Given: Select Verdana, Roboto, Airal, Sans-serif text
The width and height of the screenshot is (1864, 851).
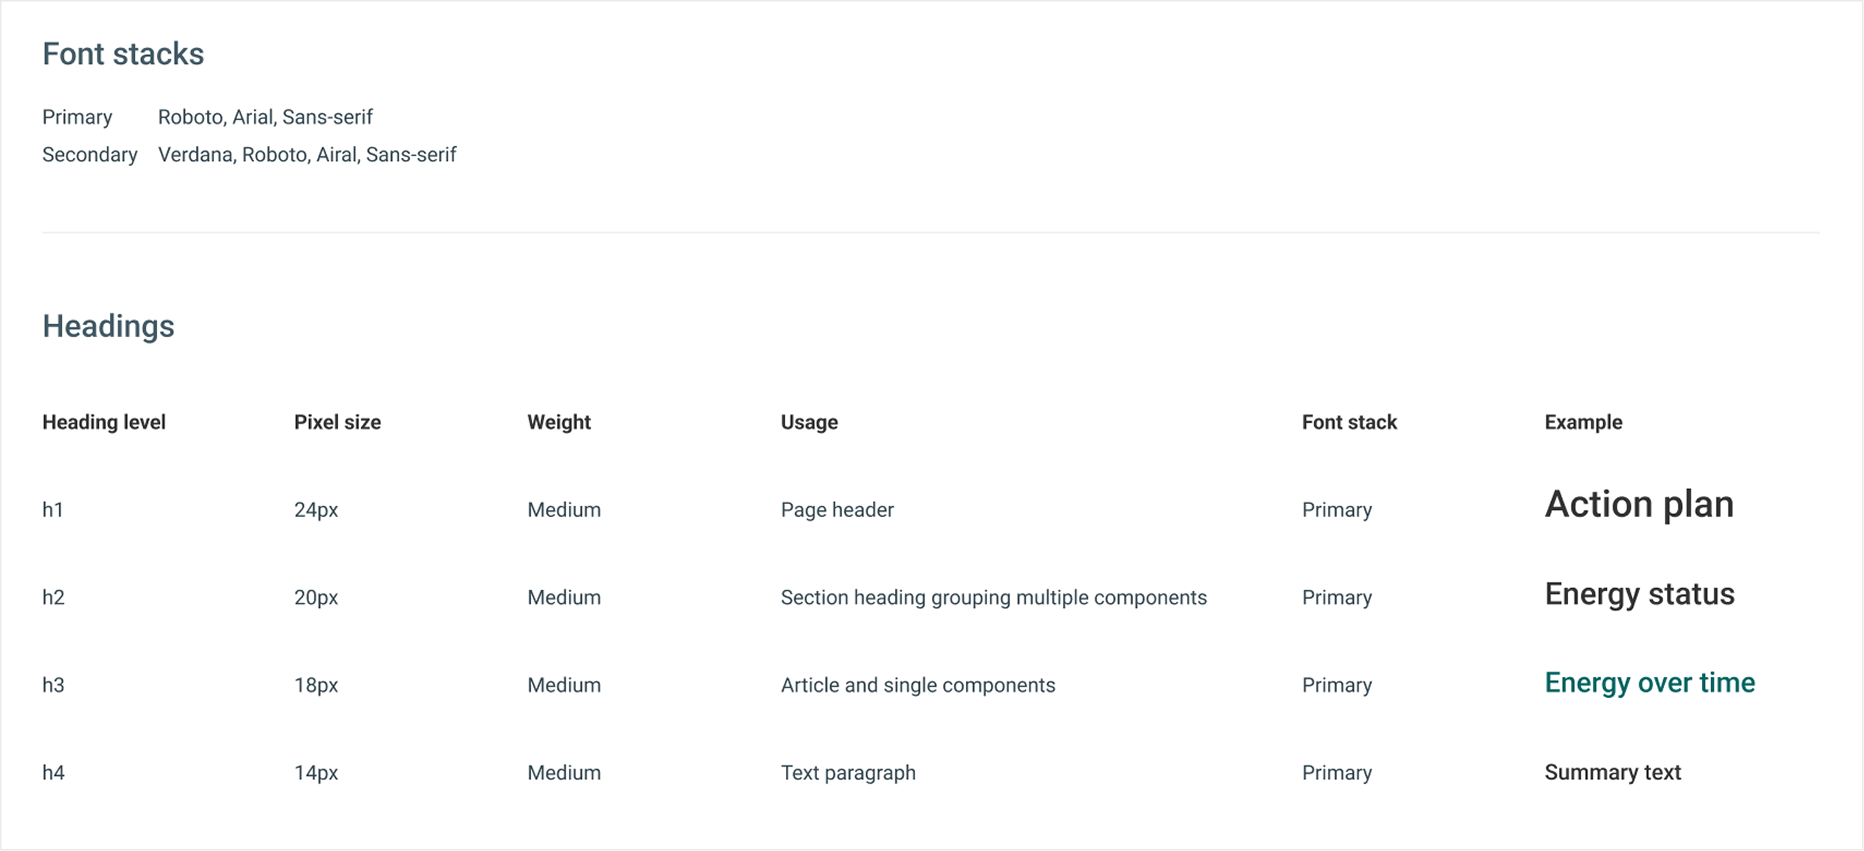Looking at the screenshot, I should pos(307,155).
